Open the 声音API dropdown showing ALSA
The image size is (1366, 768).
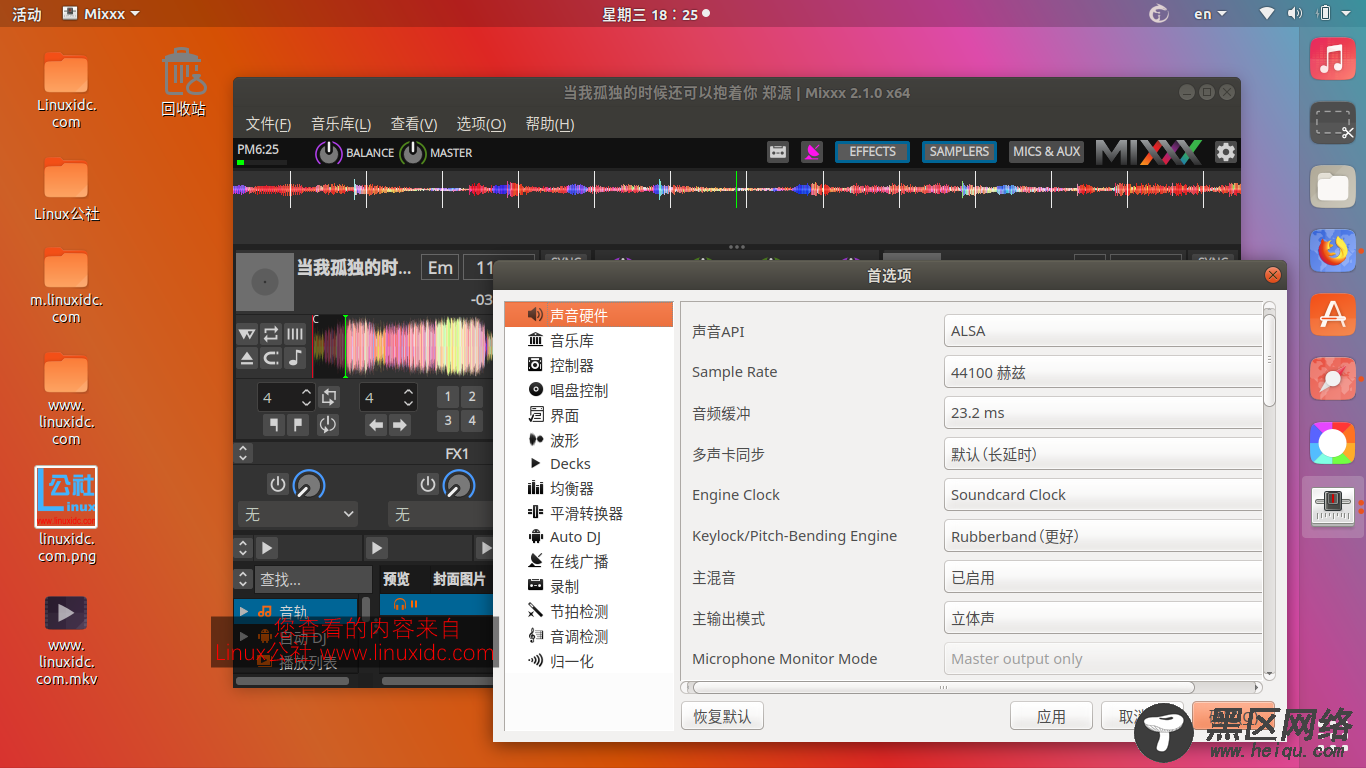pyautogui.click(x=1103, y=331)
